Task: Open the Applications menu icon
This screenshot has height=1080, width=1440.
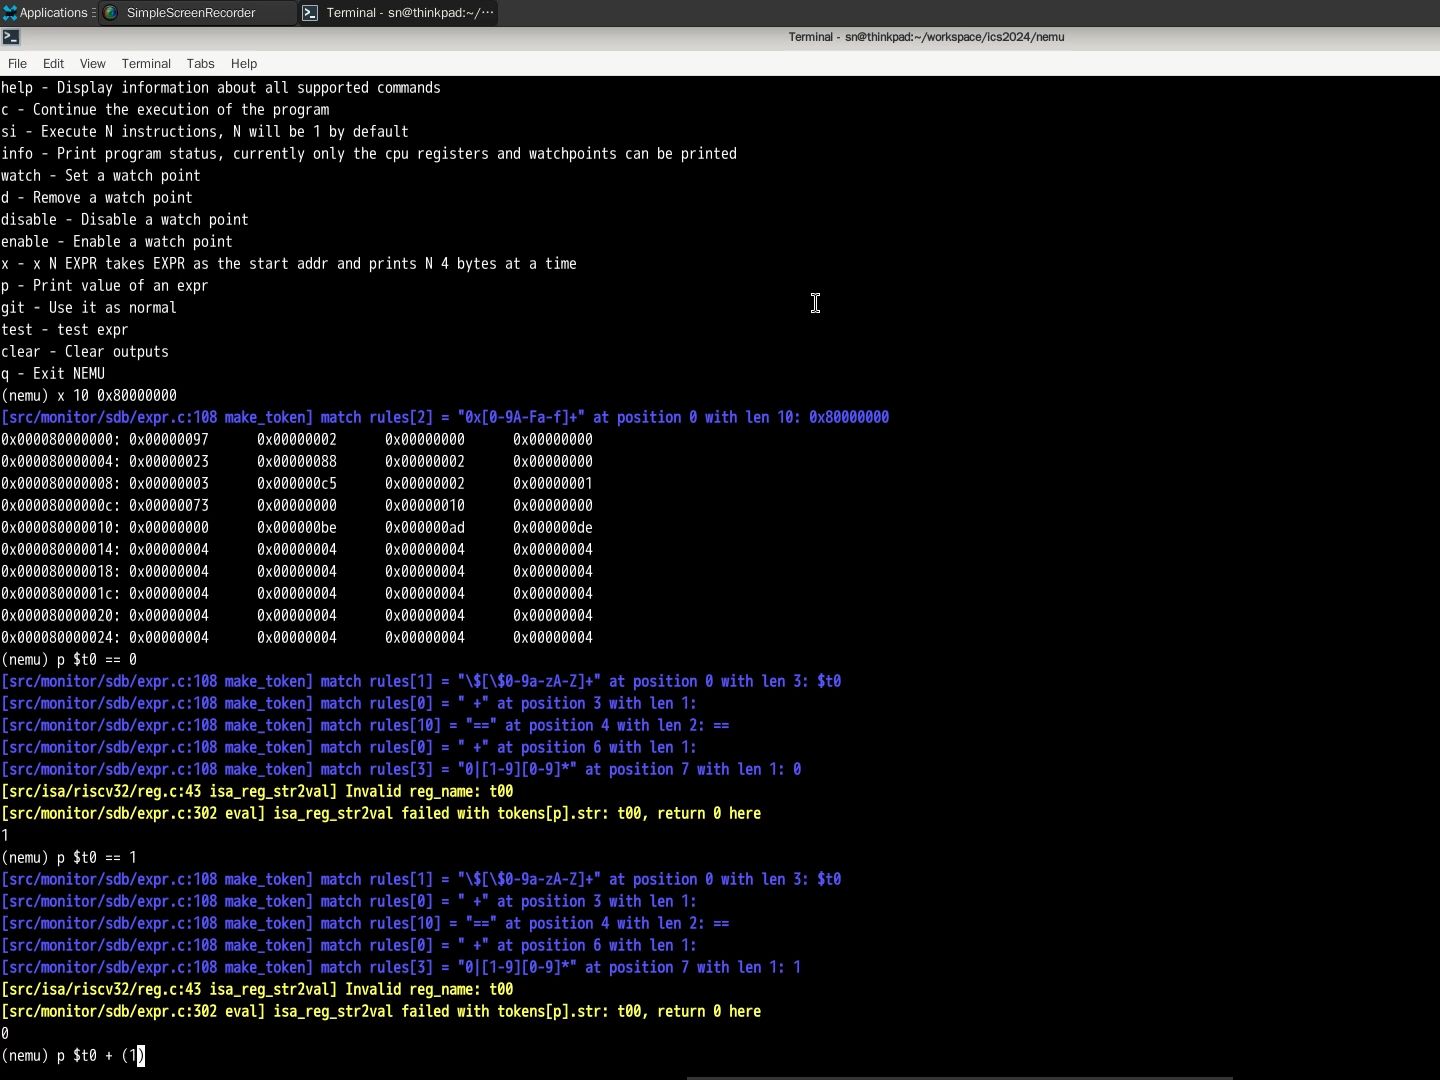Action: tap(10, 13)
